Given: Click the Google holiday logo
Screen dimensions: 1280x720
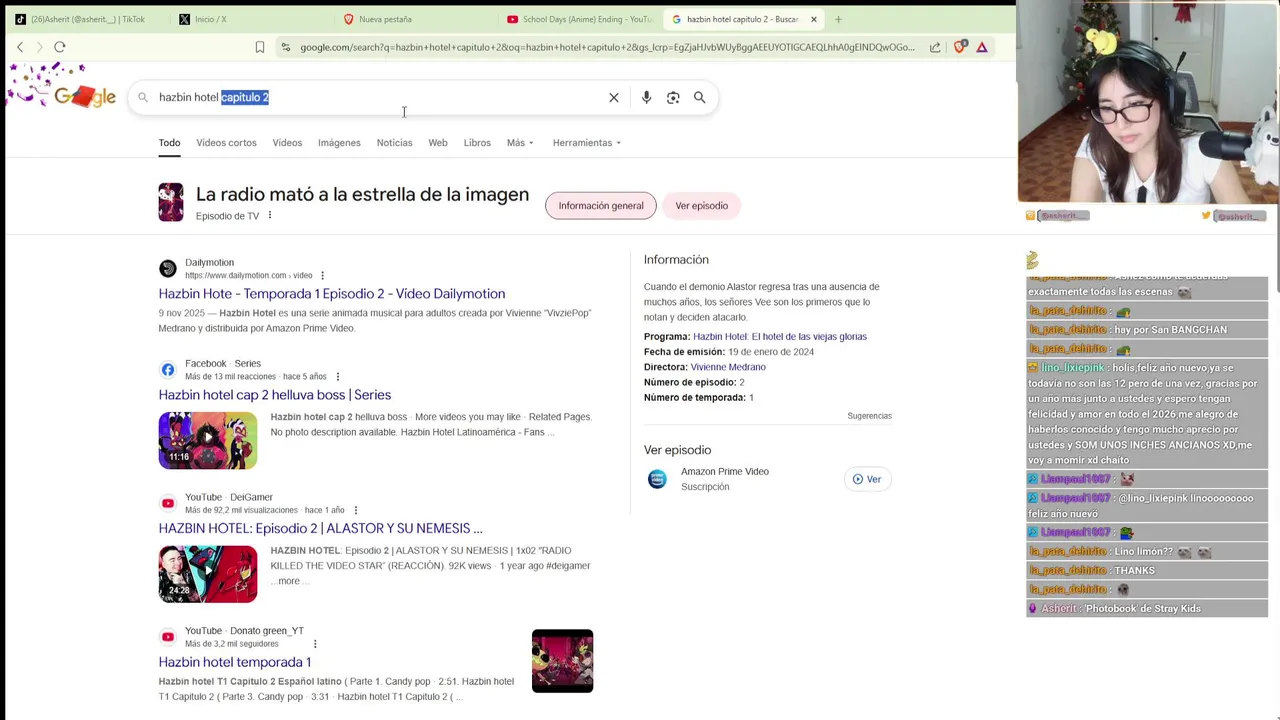Looking at the screenshot, I should coord(63,88).
